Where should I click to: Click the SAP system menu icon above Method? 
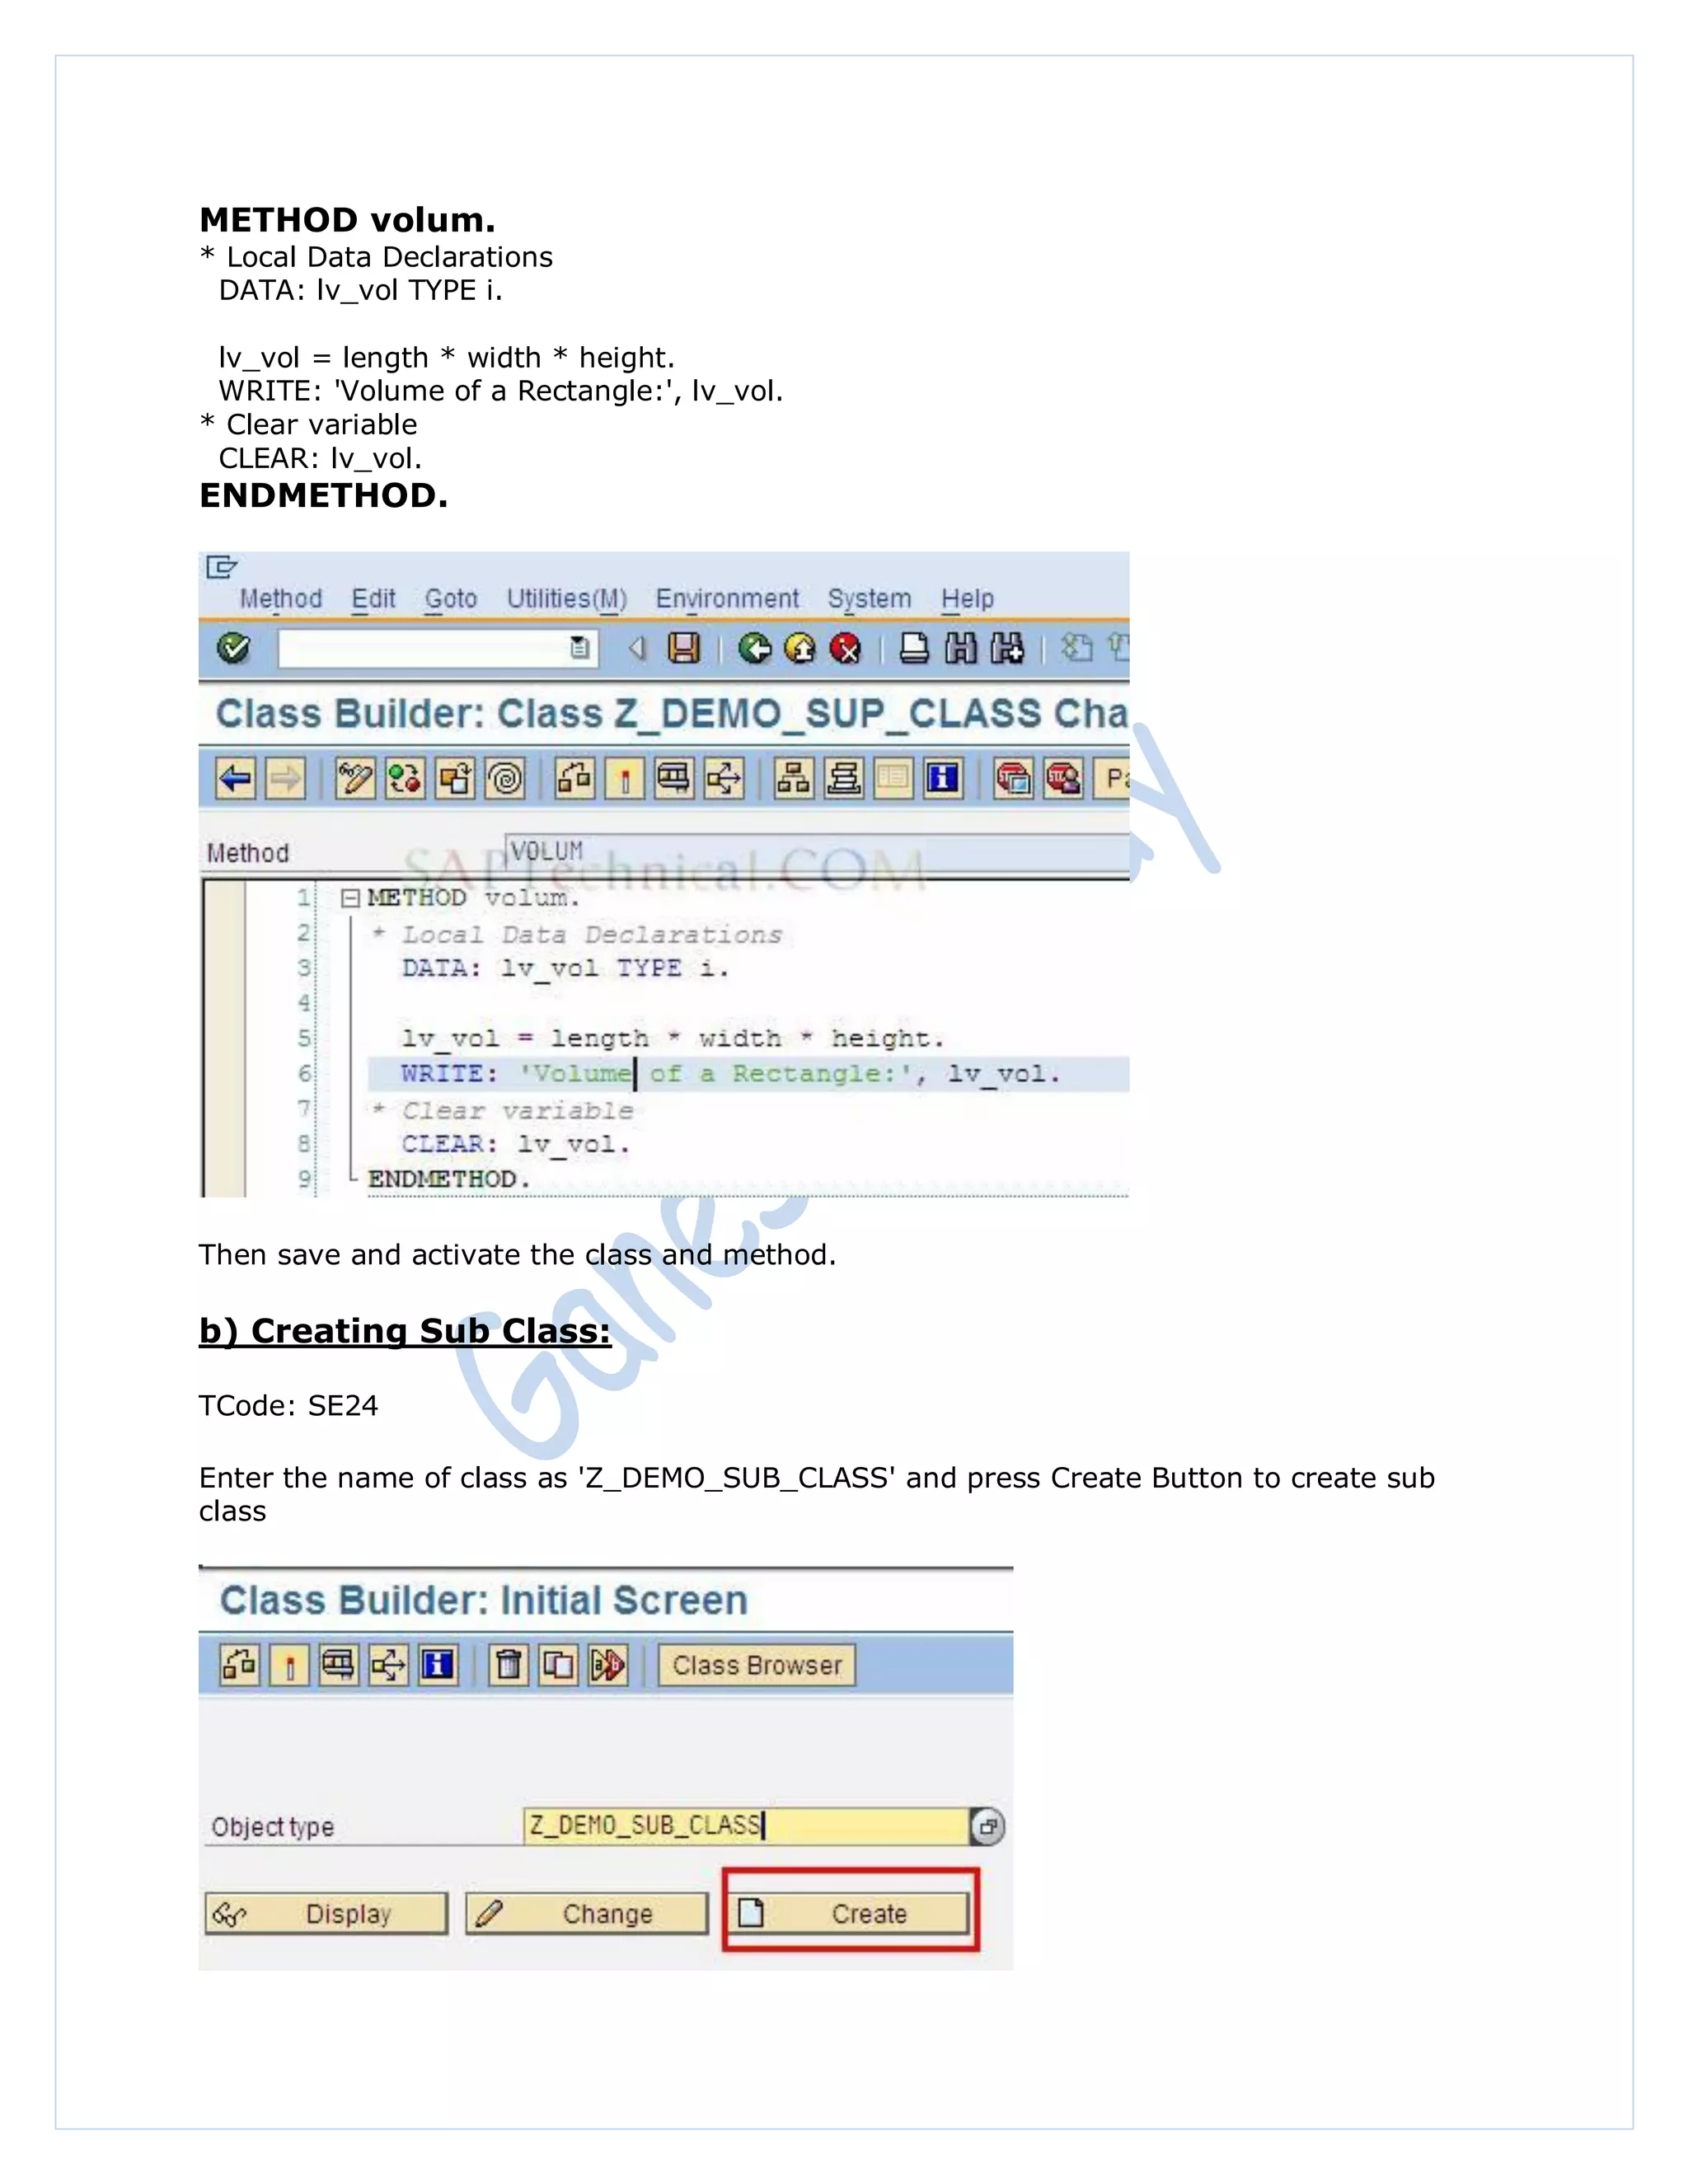click(x=221, y=568)
